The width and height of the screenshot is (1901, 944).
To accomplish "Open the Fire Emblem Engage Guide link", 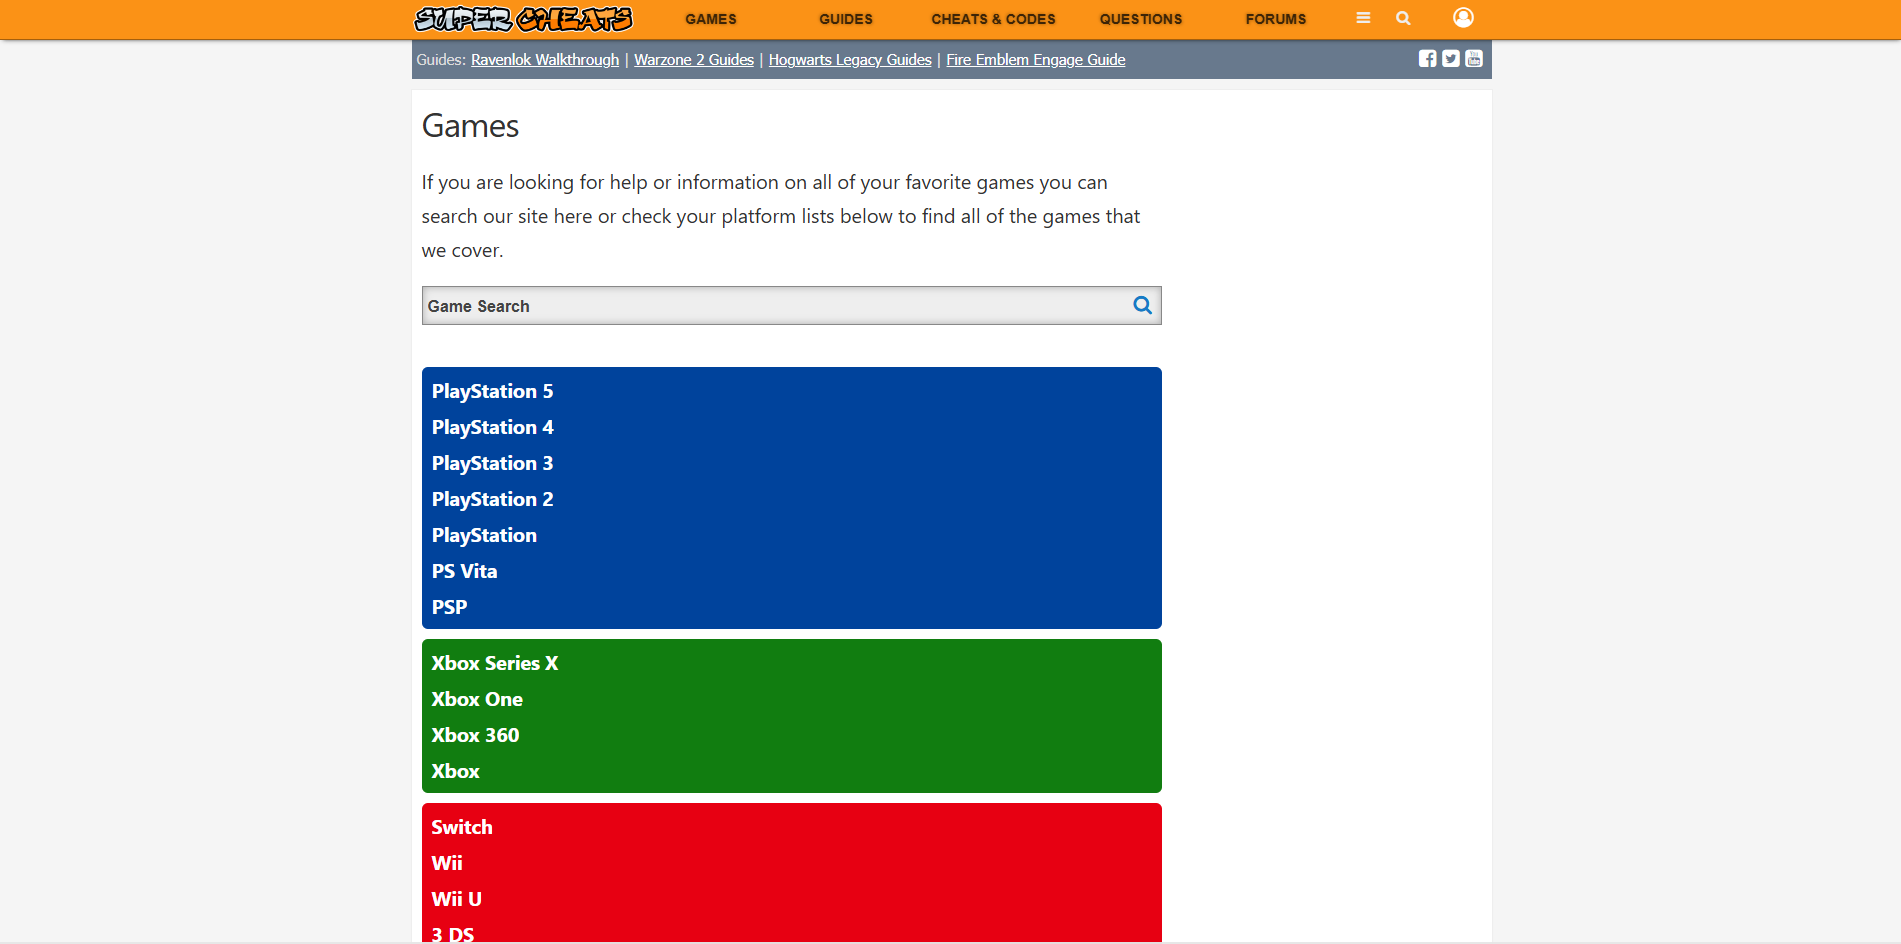I will [1036, 60].
